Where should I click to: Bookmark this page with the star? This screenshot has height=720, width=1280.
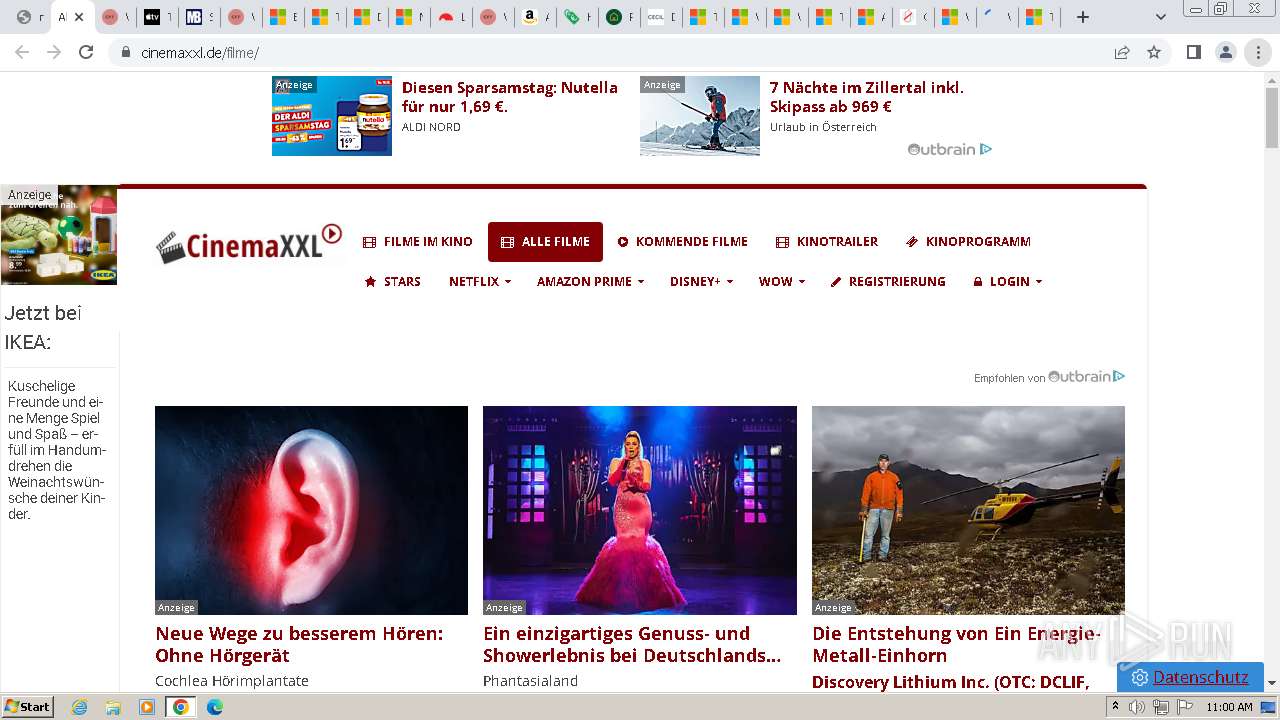(x=1154, y=53)
